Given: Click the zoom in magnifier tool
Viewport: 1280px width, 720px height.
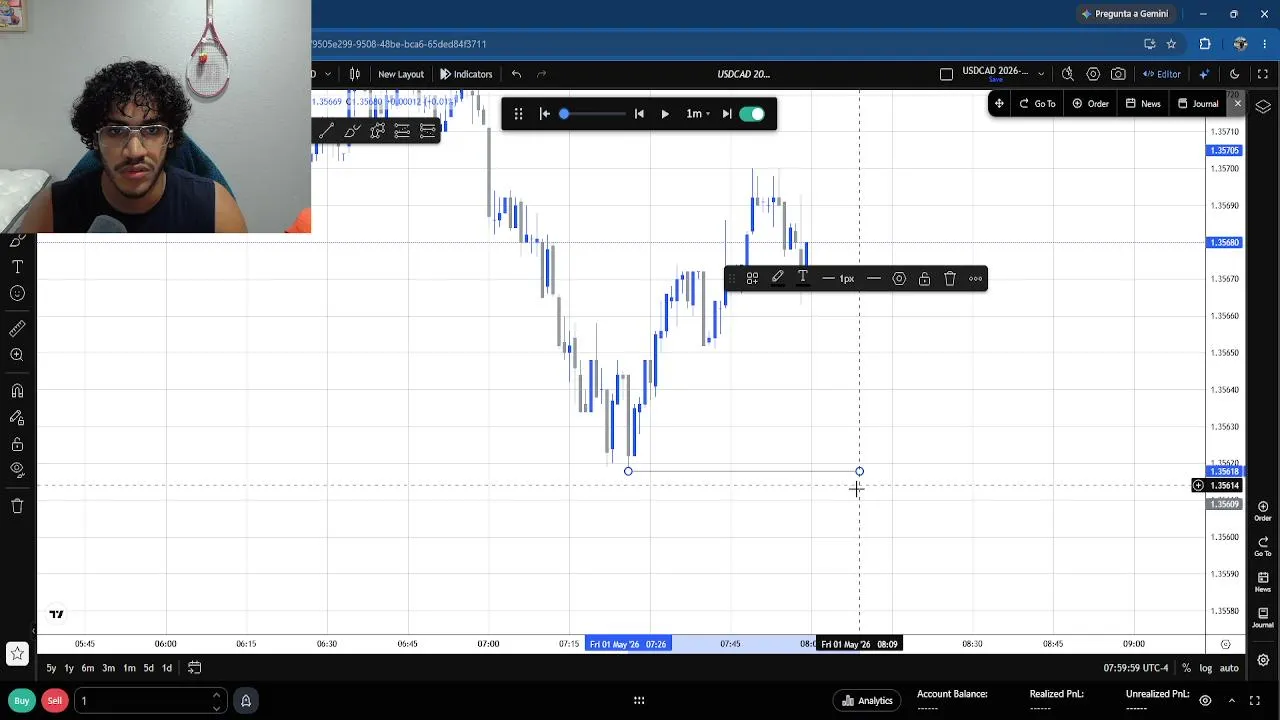Looking at the screenshot, I should click(x=17, y=355).
